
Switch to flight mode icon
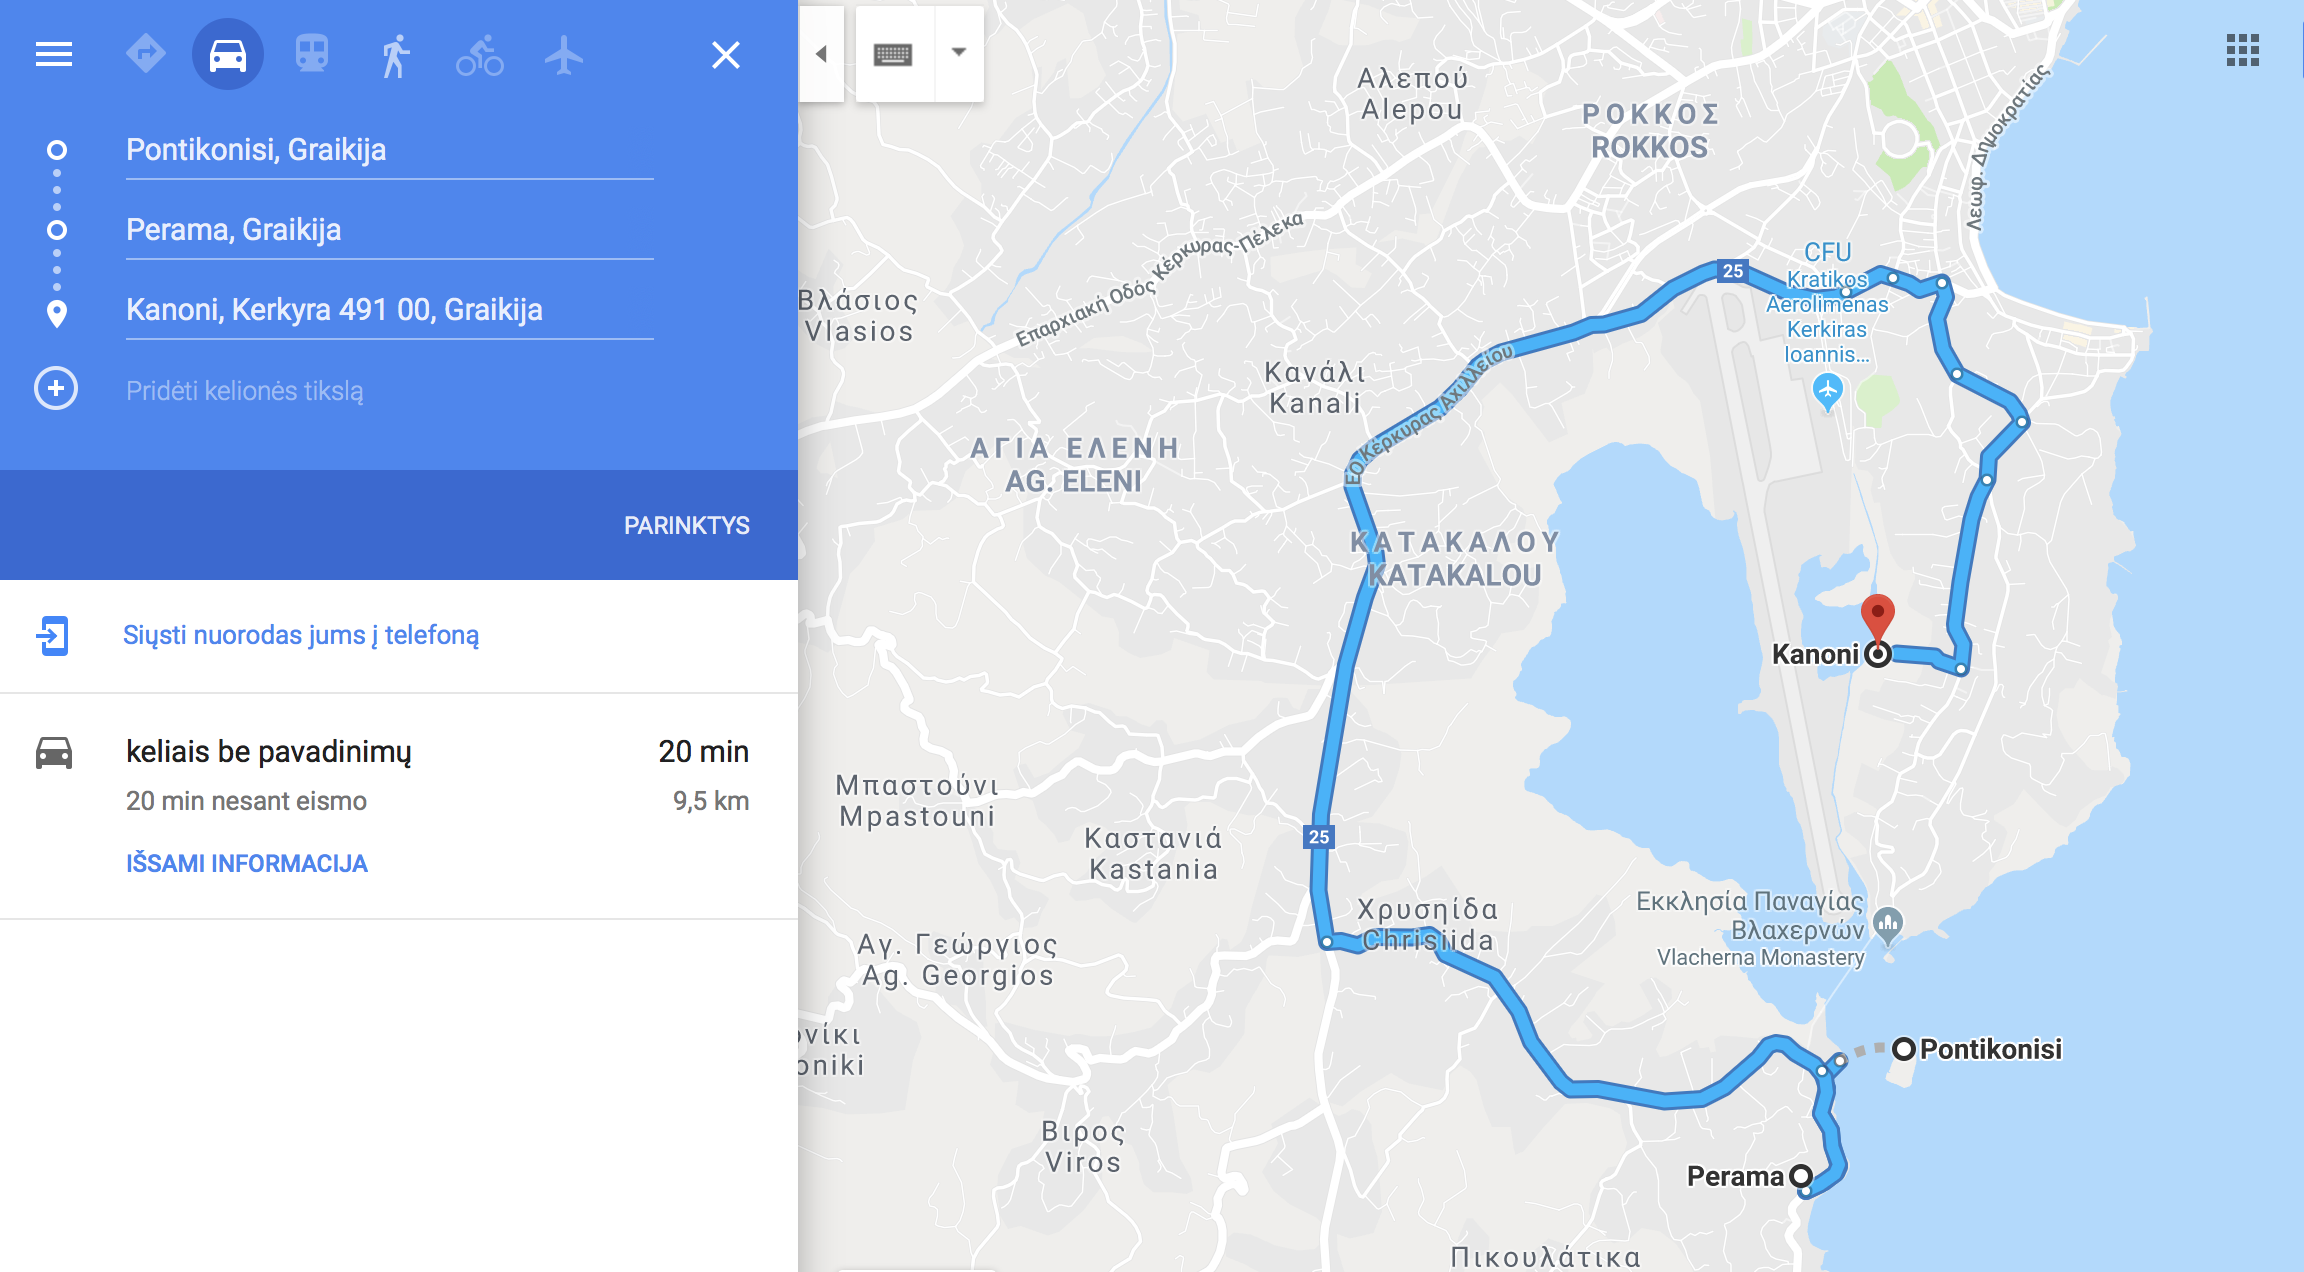[x=564, y=55]
